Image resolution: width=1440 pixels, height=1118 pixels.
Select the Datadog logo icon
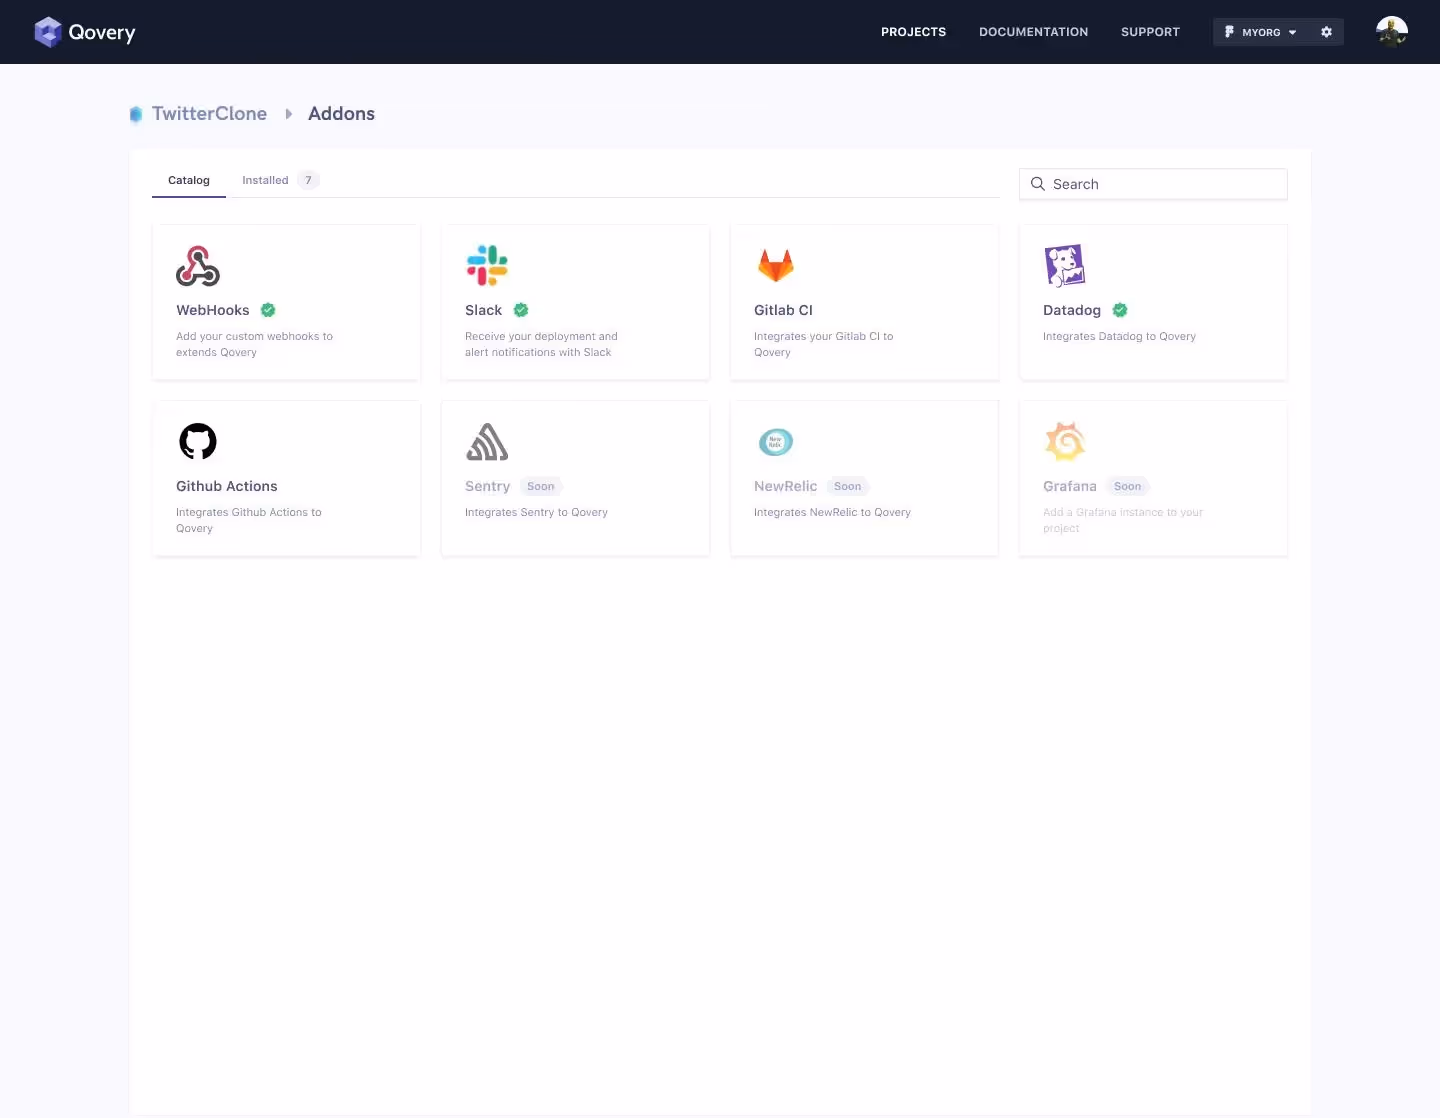1065,266
